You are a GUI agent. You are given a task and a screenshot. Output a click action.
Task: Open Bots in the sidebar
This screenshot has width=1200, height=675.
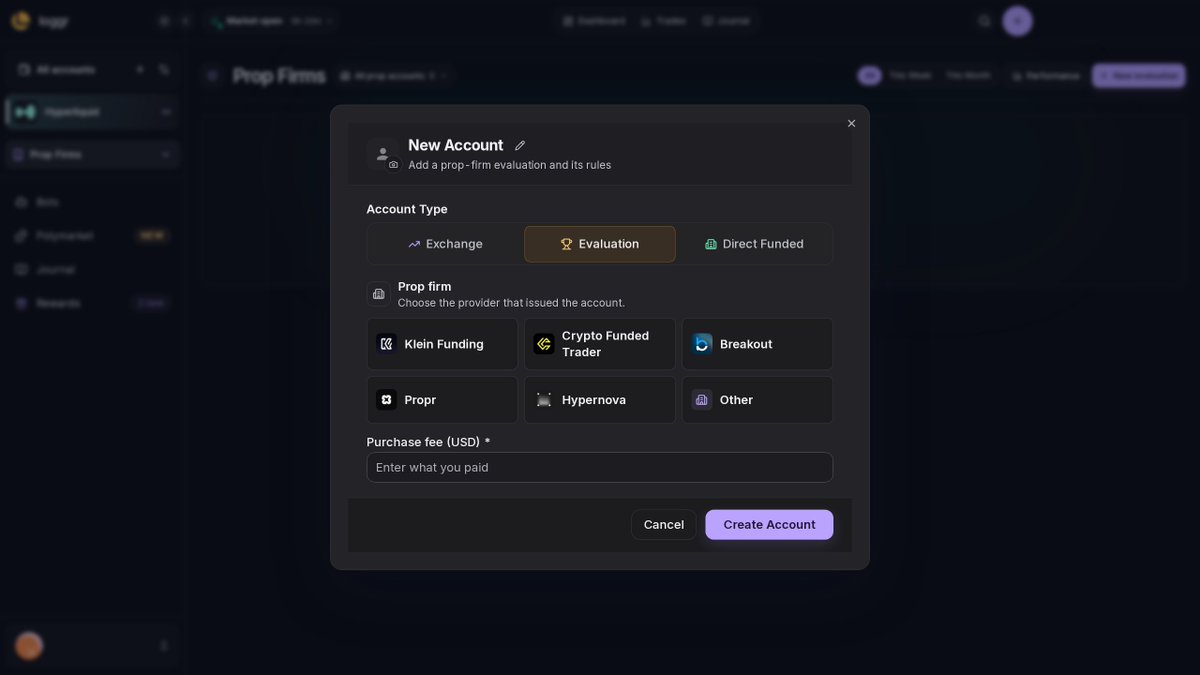tap(92, 202)
